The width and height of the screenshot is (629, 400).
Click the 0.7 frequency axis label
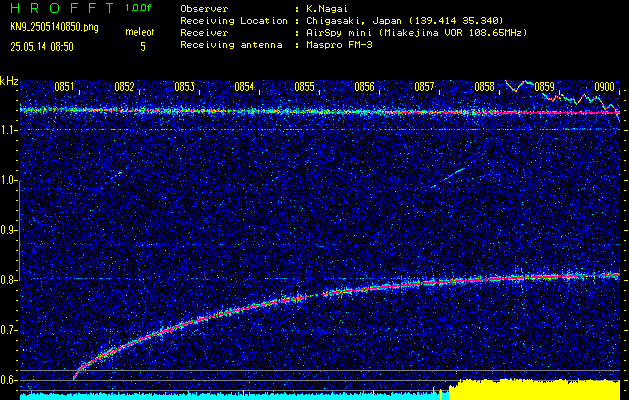point(9,330)
